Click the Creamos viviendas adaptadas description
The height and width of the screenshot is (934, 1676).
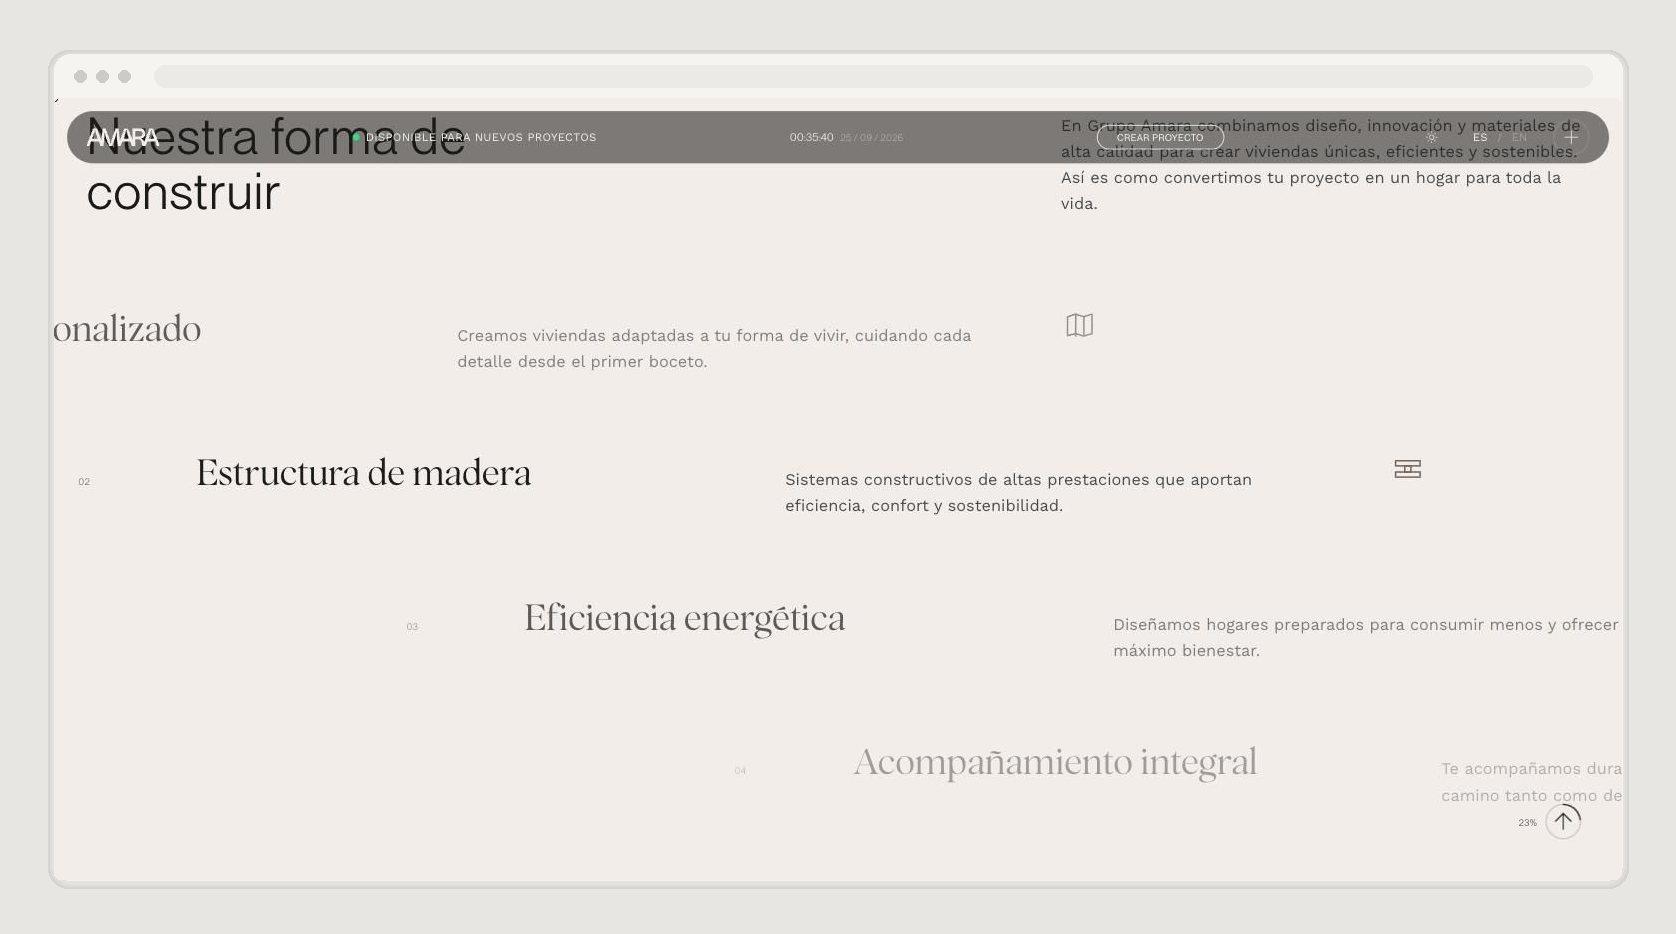coord(714,349)
